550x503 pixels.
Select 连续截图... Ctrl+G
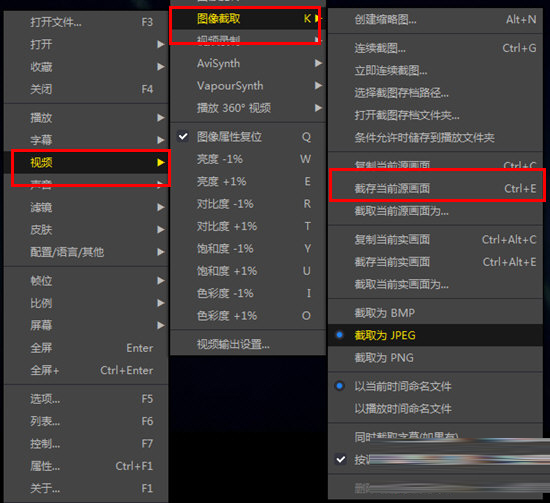point(435,48)
